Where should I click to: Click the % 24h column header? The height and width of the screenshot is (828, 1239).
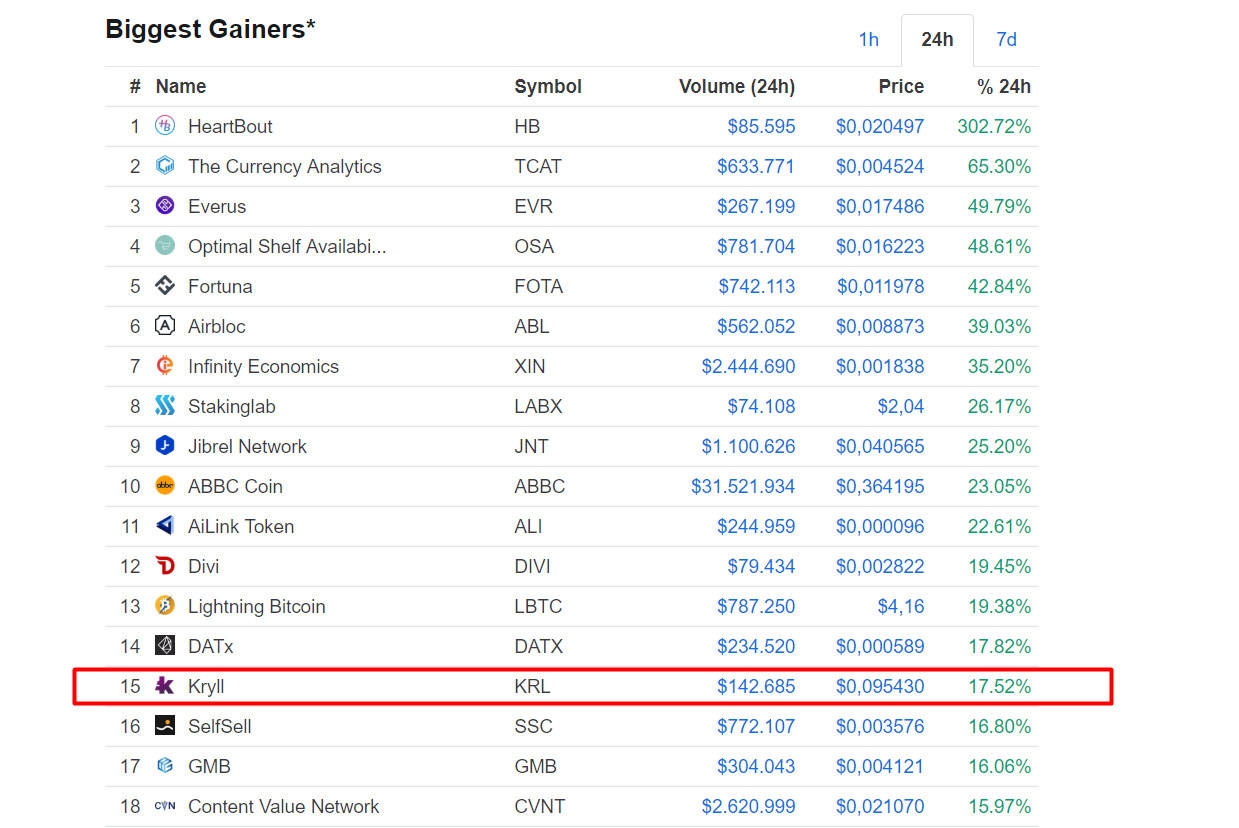click(1004, 87)
